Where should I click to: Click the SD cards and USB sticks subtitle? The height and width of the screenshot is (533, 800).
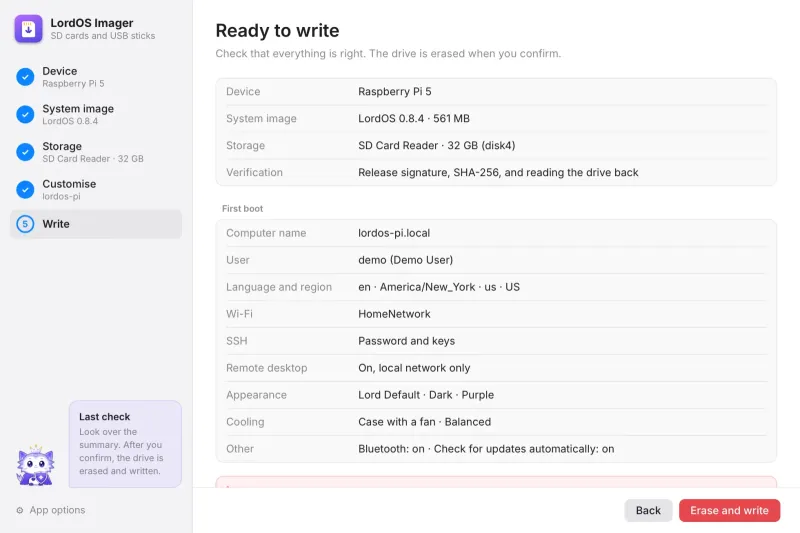[x=103, y=36]
